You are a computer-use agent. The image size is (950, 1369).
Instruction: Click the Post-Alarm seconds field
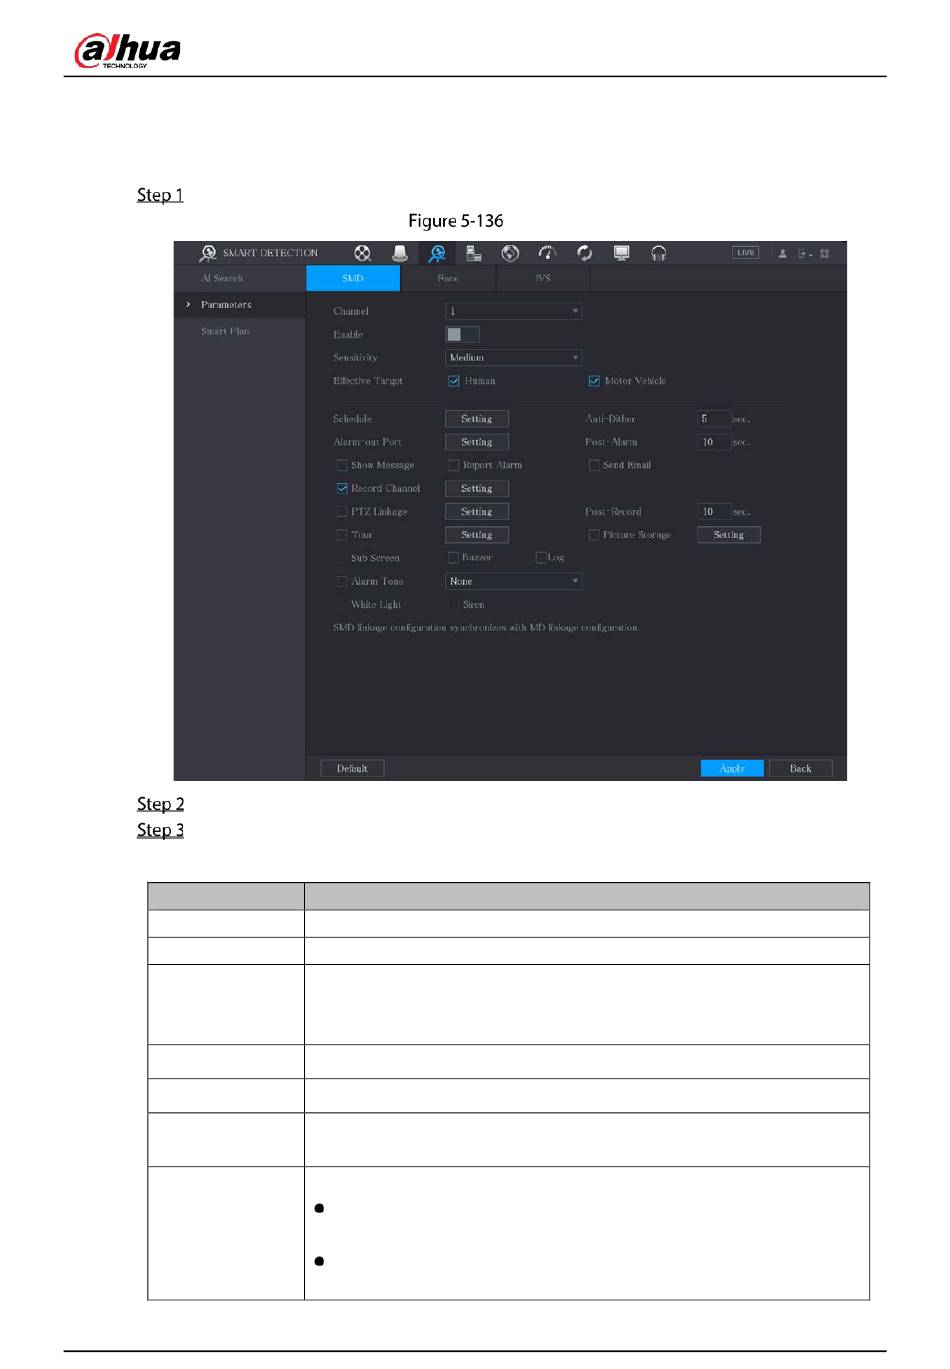pyautogui.click(x=714, y=442)
